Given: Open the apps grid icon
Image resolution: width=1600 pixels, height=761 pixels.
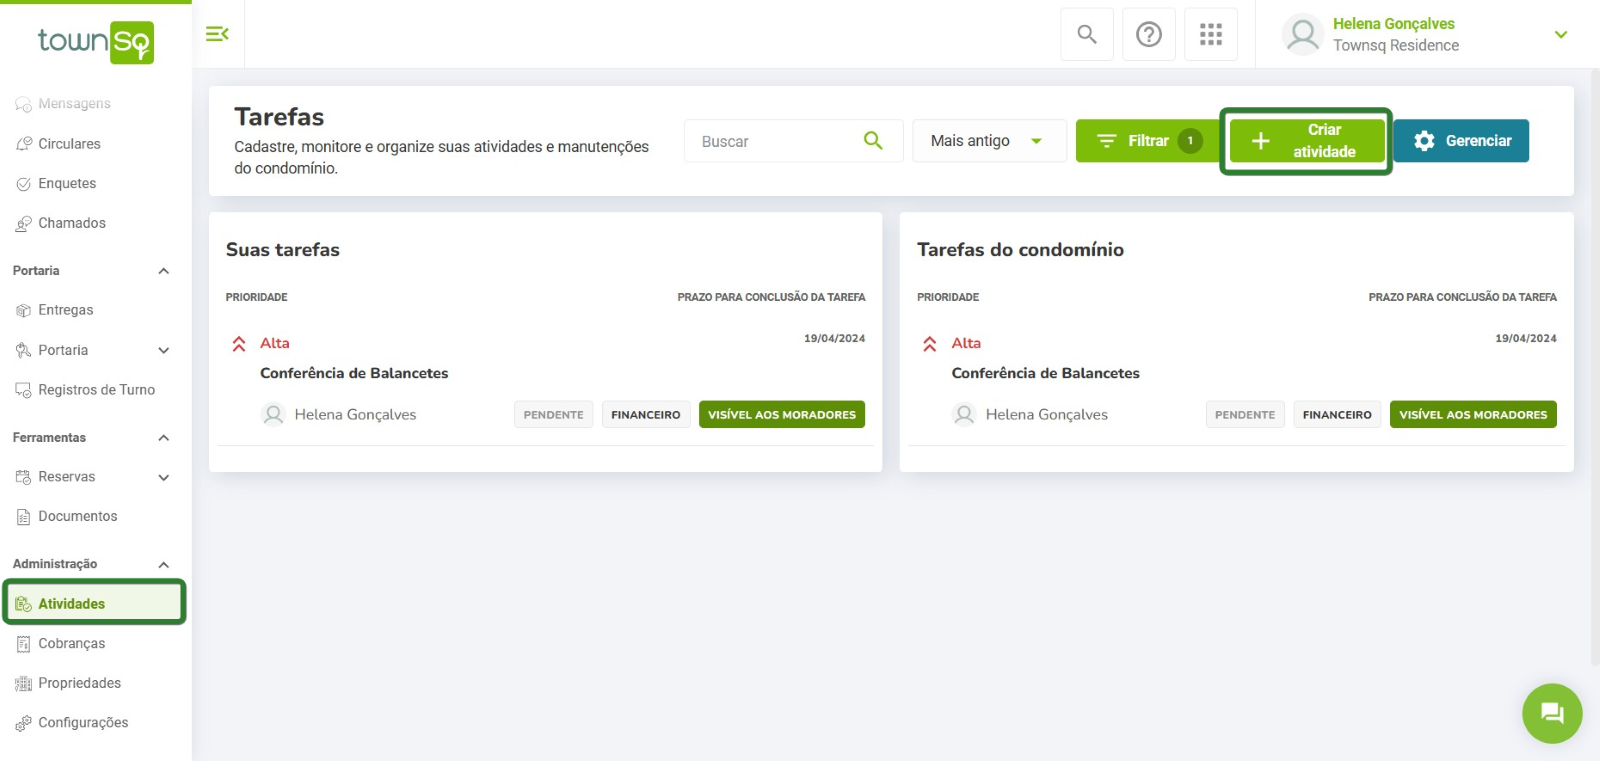Looking at the screenshot, I should [x=1211, y=34].
